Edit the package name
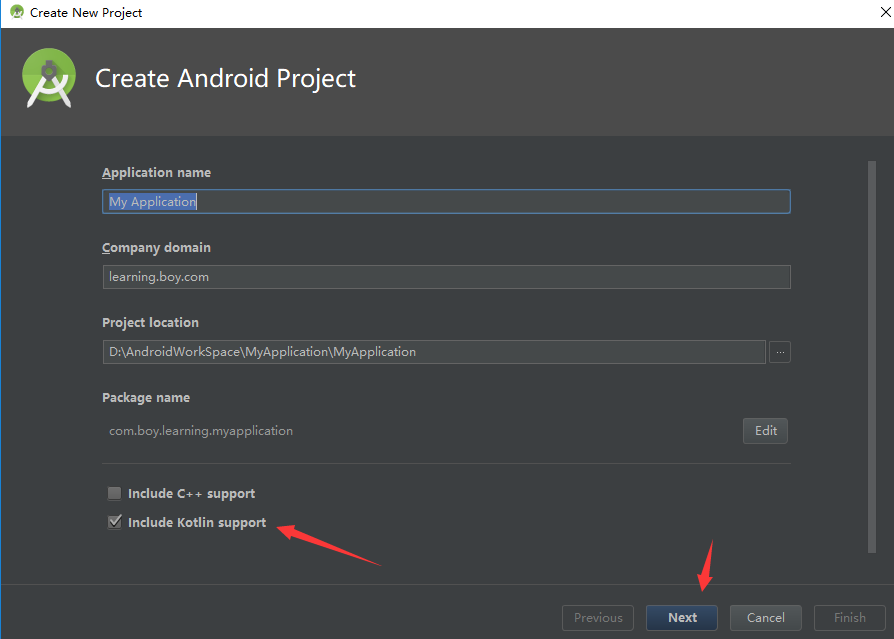Viewport: 894px width, 639px height. (765, 431)
